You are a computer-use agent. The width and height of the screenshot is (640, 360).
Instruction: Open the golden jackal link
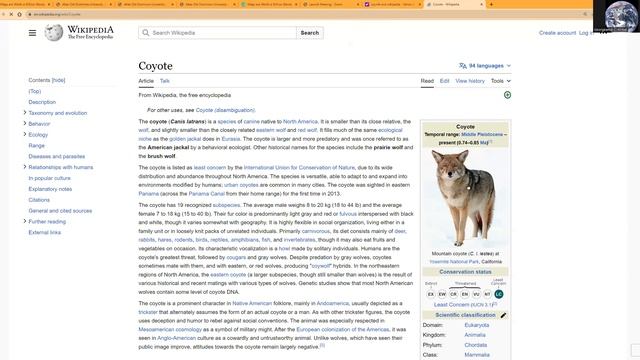185,139
